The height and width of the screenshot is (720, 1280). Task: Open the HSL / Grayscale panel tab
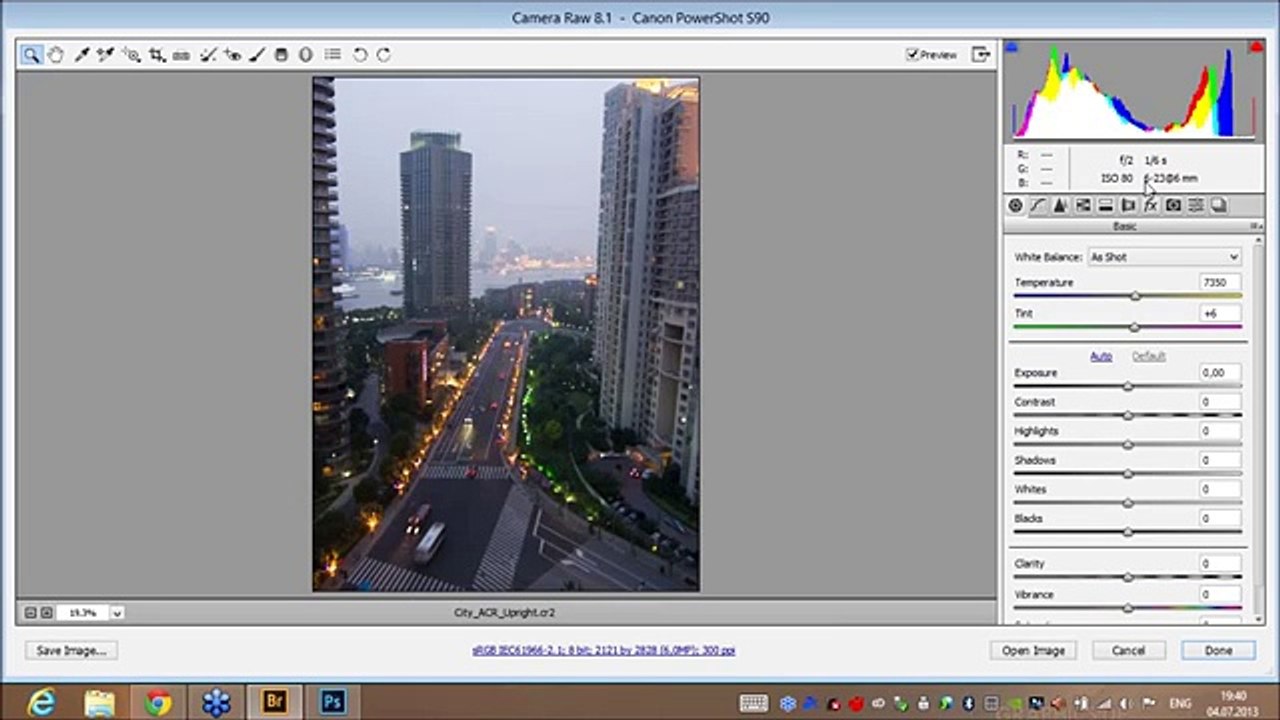(1083, 205)
